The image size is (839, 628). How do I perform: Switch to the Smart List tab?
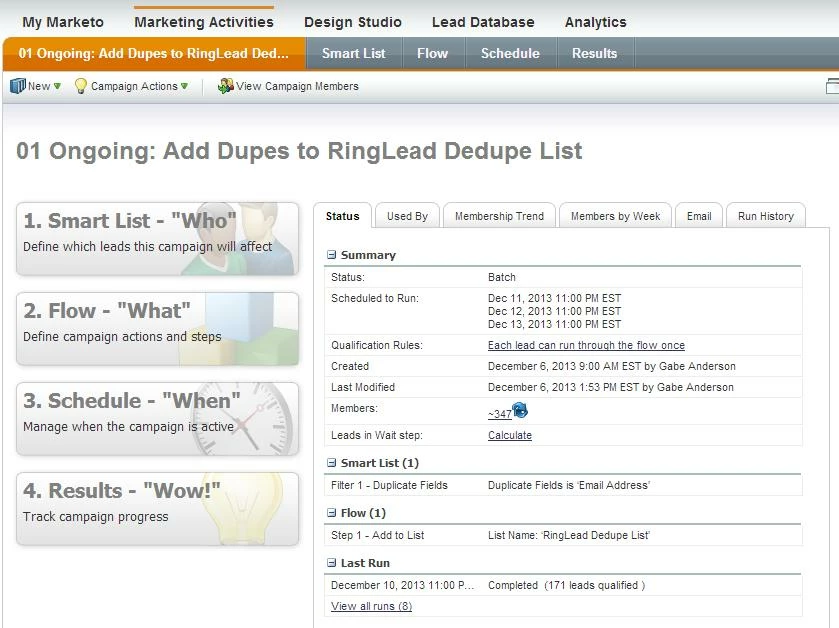354,53
